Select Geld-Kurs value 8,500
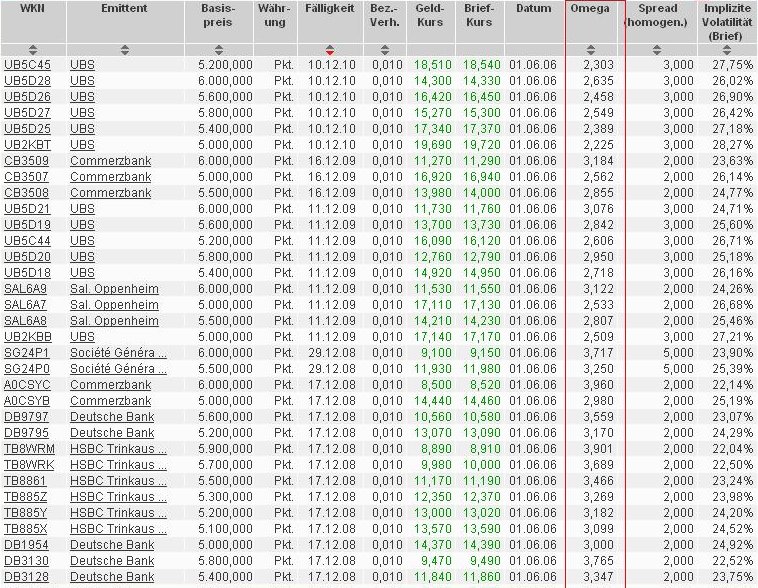Image resolution: width=758 pixels, height=588 pixels. (x=437, y=384)
